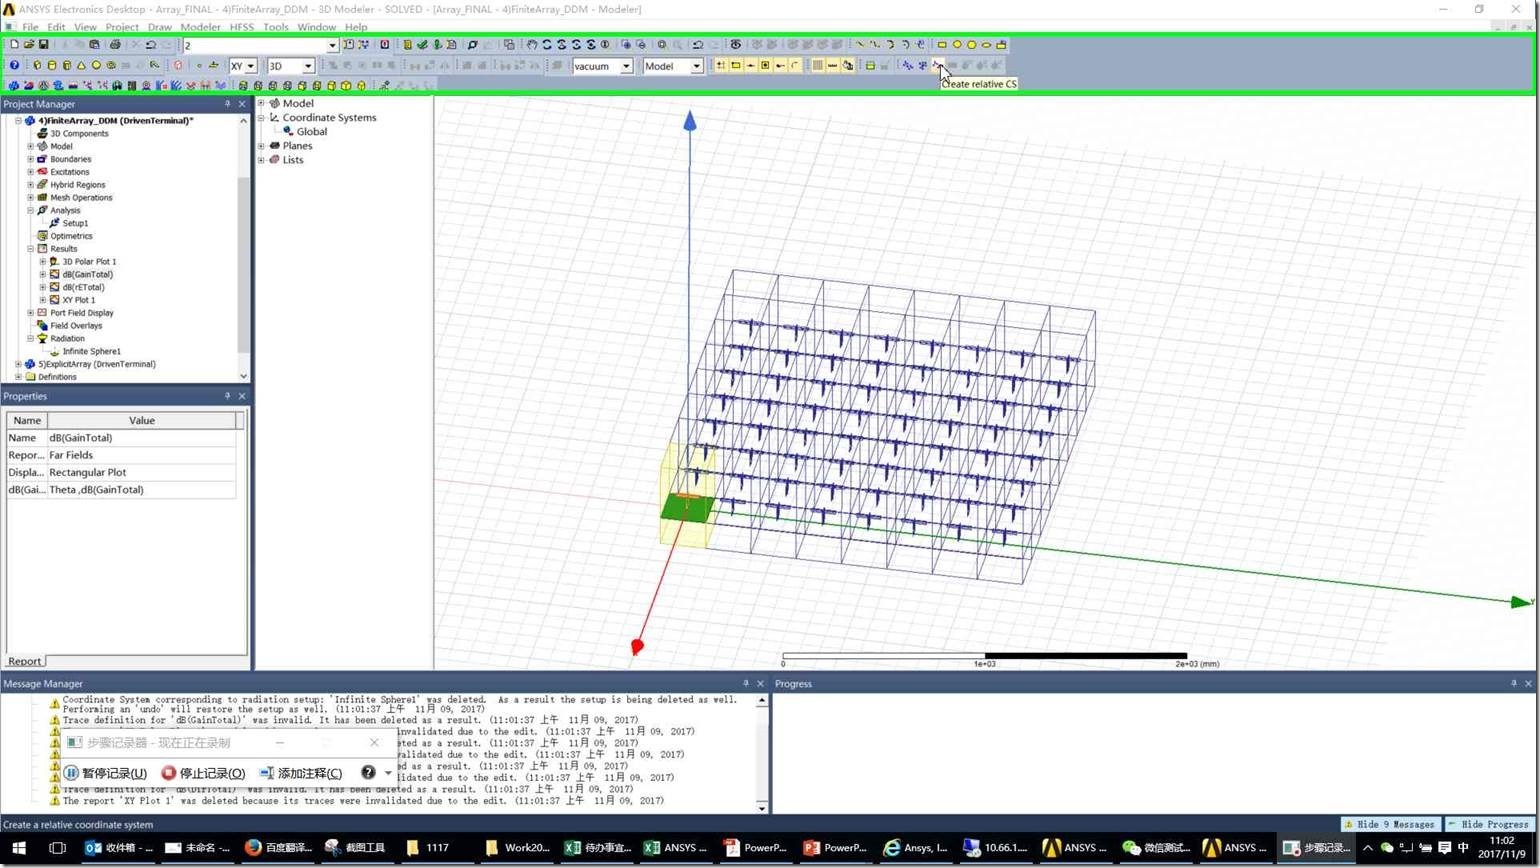Open the Model selection dropdown
The height and width of the screenshot is (868, 1540).
point(697,66)
